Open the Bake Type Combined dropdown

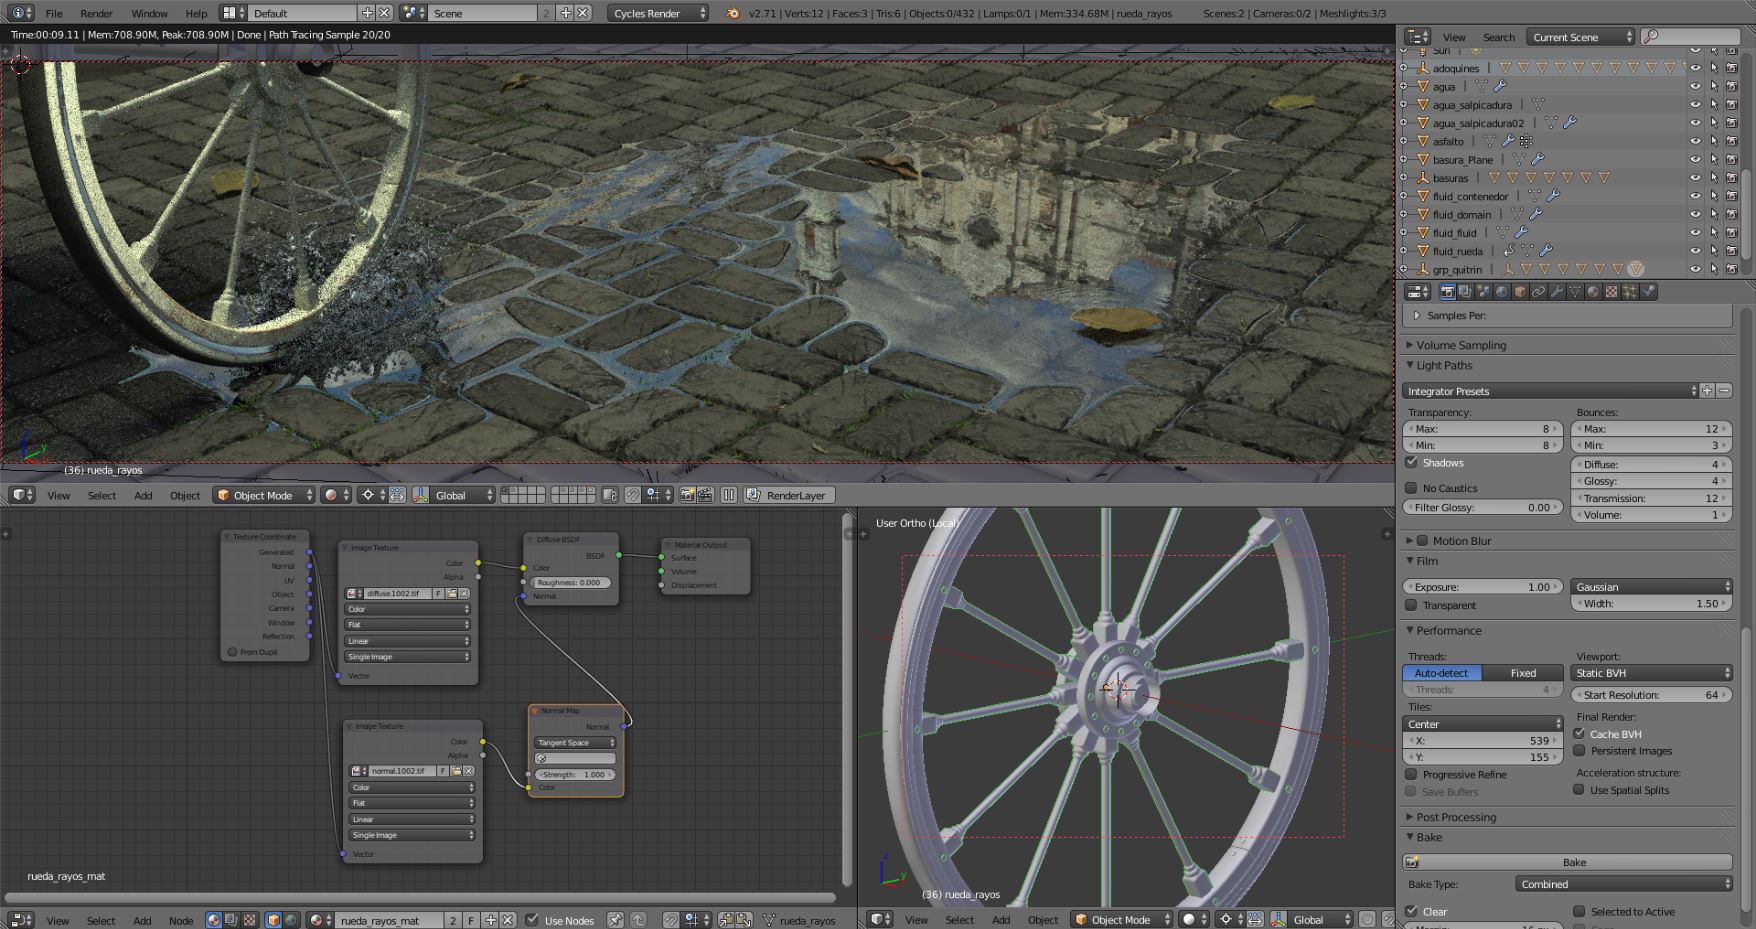coord(1623,884)
